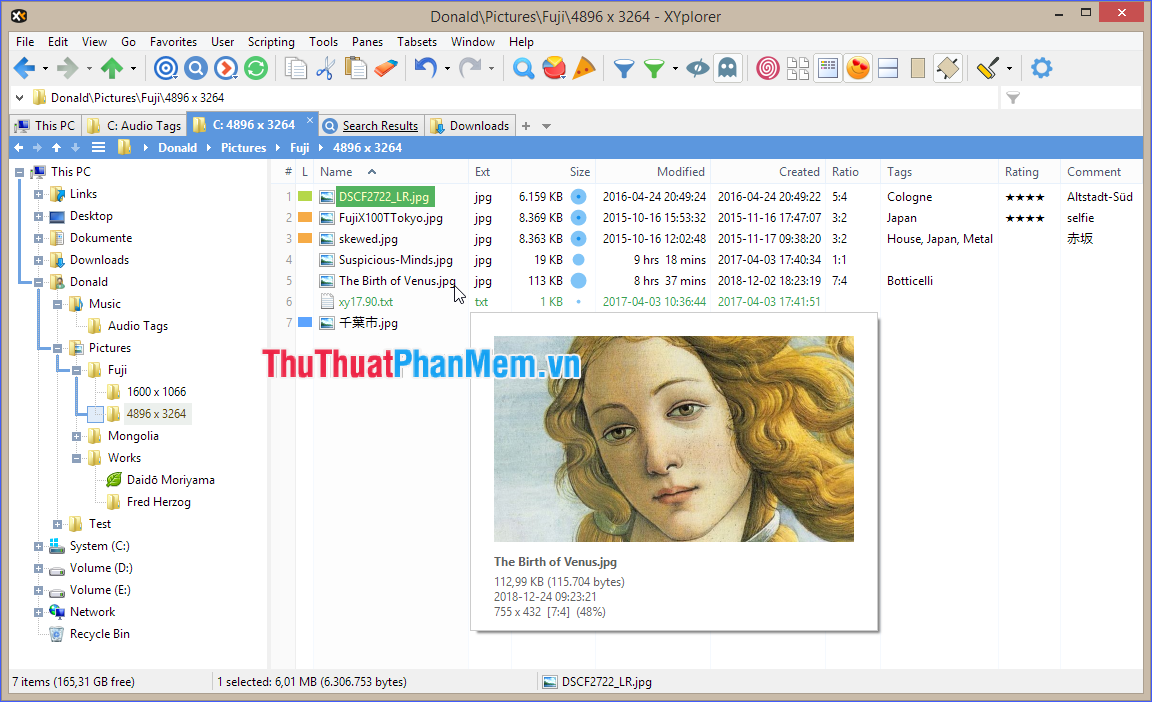Open the paint roller dropdown arrow
This screenshot has height=702, width=1152.
1009,69
